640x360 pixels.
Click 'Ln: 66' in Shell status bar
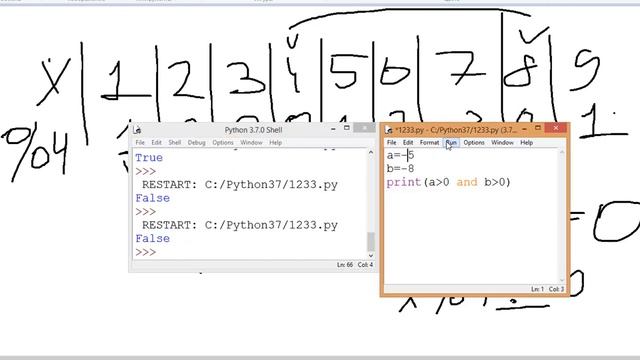pyautogui.click(x=345, y=265)
